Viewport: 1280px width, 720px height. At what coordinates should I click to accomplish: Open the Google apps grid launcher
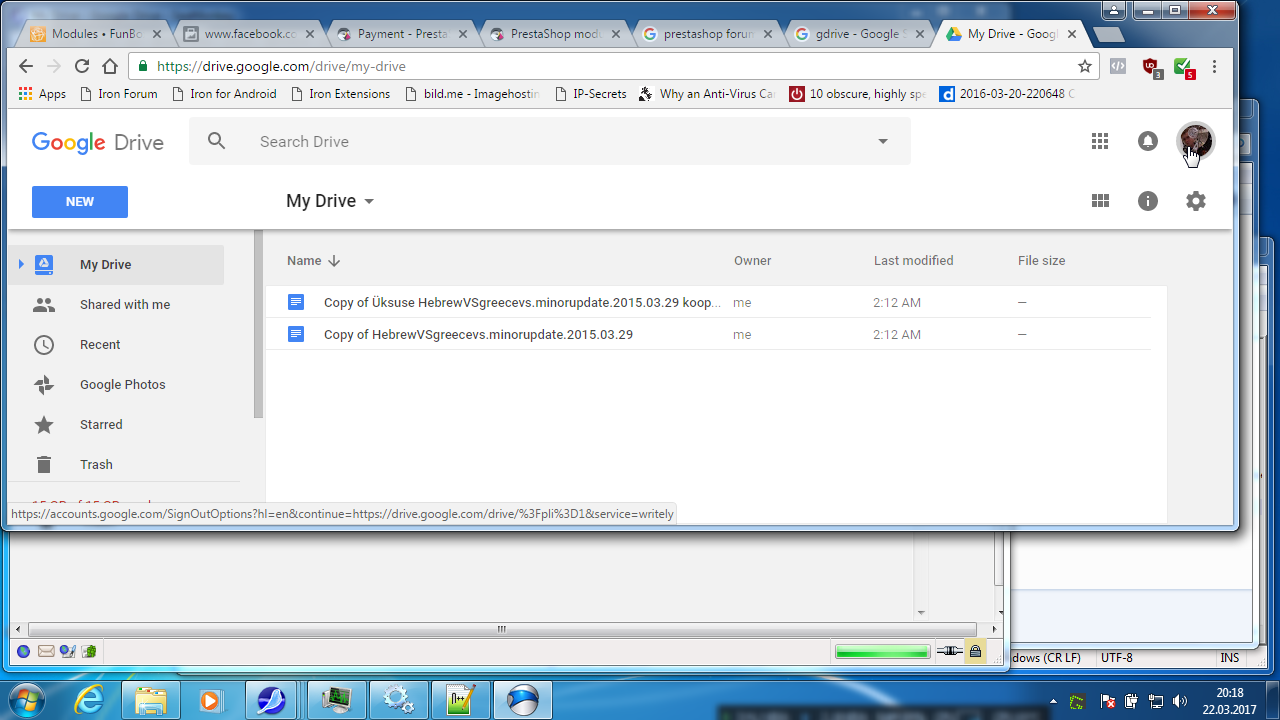pos(1100,141)
